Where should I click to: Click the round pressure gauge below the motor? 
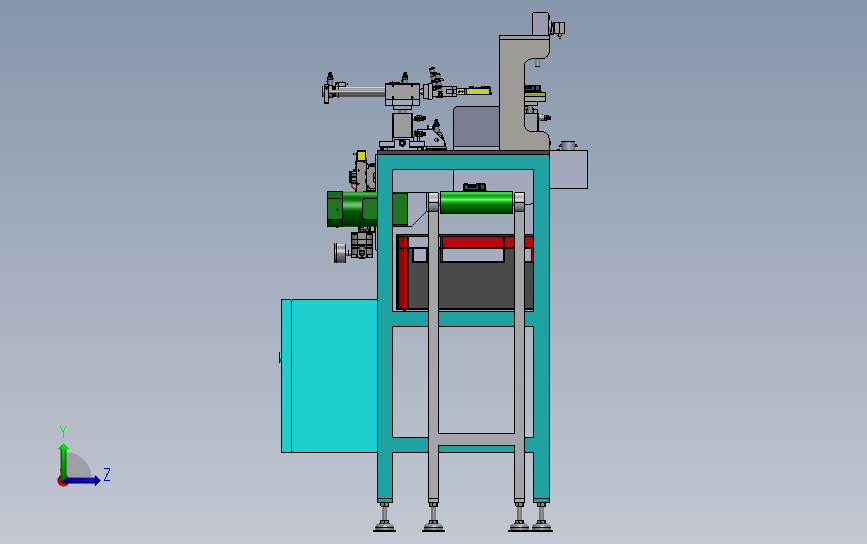tap(340, 253)
